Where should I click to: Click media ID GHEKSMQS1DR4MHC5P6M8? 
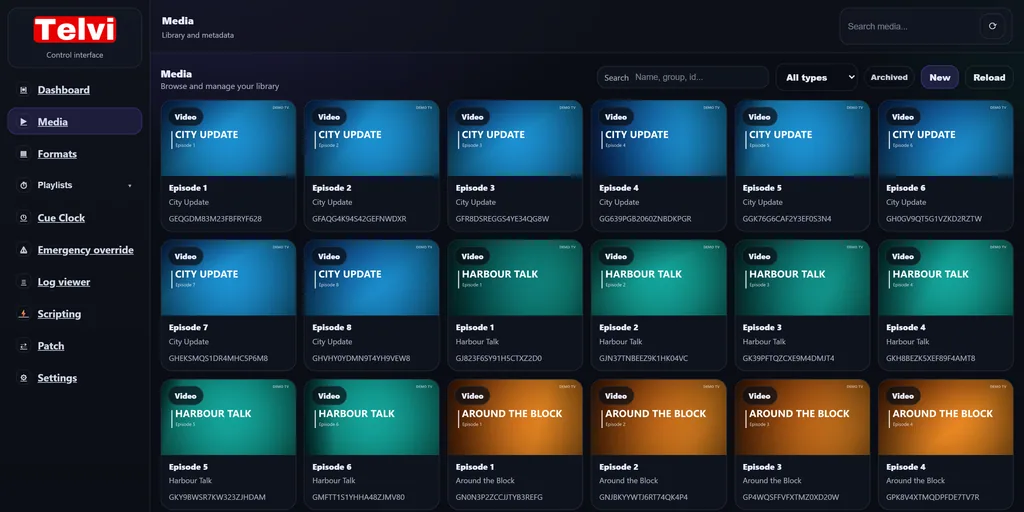pos(218,359)
